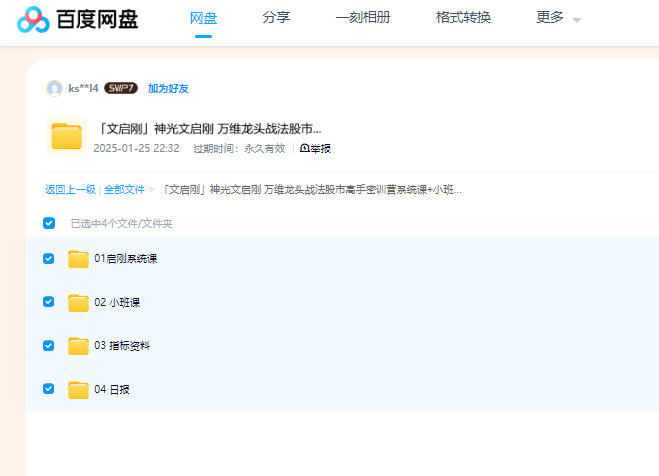This screenshot has width=659, height=476.
Task: Open folder name 02 小班课
Action: click(x=117, y=302)
